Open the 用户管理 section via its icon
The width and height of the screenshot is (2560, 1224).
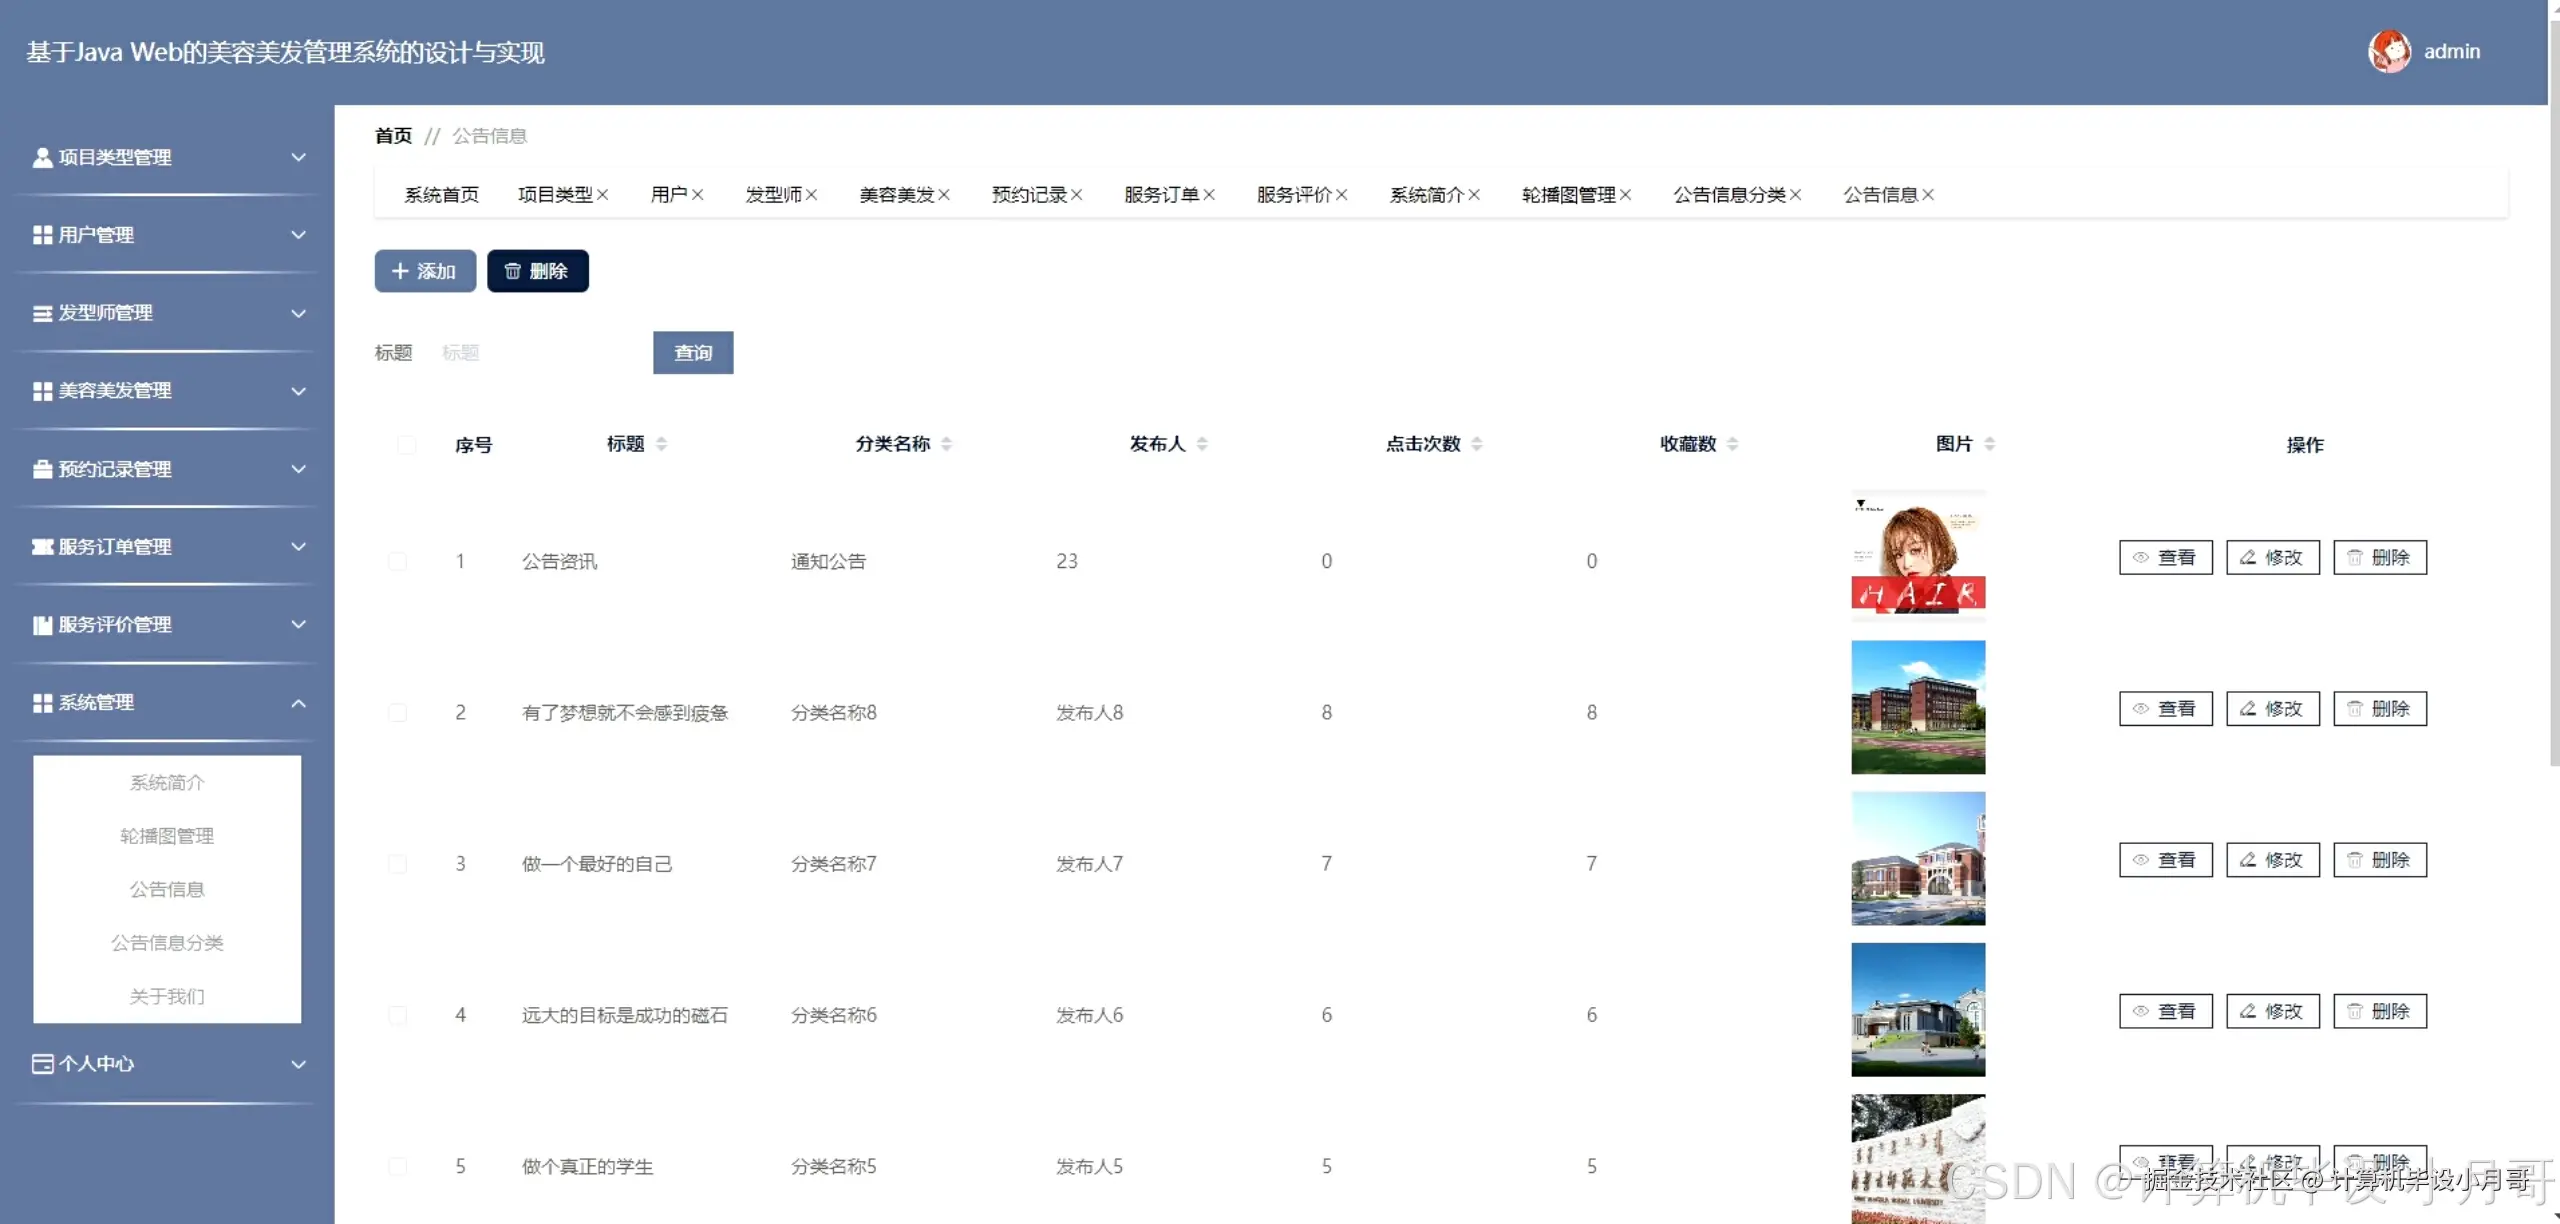point(42,235)
